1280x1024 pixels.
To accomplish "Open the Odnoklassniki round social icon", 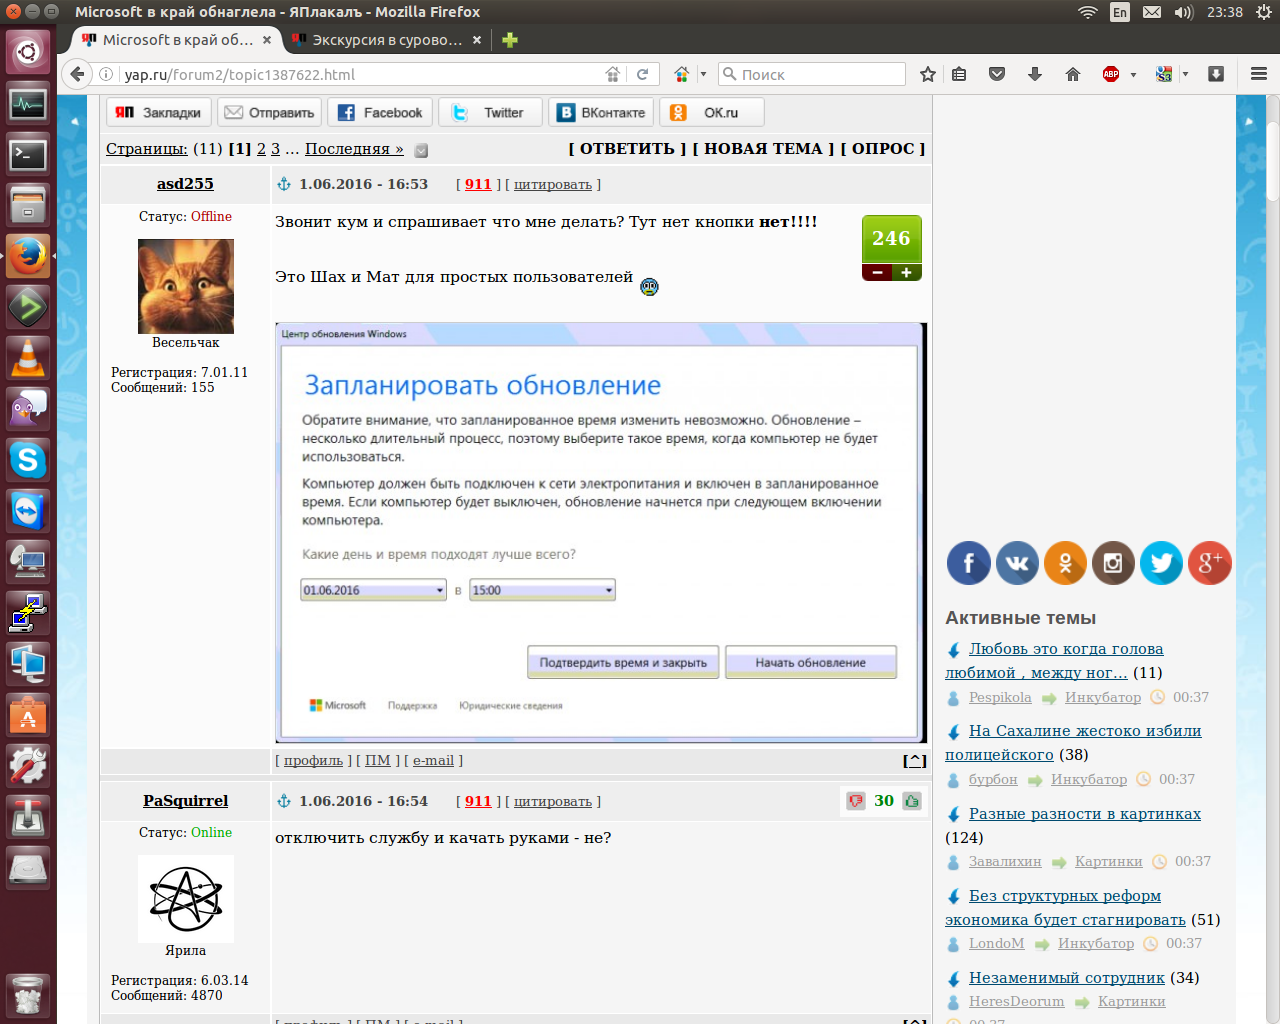I will [x=1065, y=563].
